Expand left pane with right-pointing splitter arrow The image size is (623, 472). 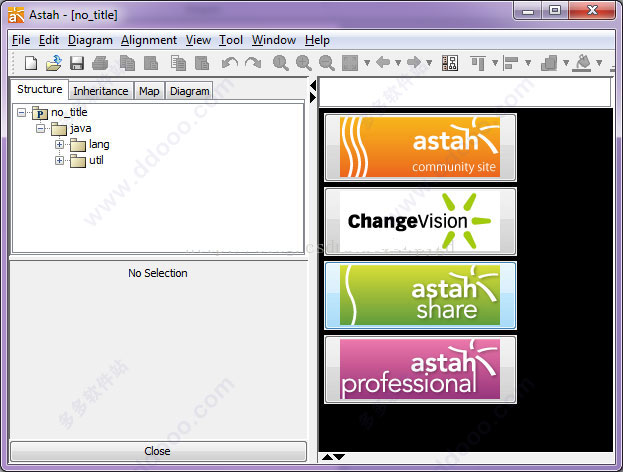click(x=313, y=97)
